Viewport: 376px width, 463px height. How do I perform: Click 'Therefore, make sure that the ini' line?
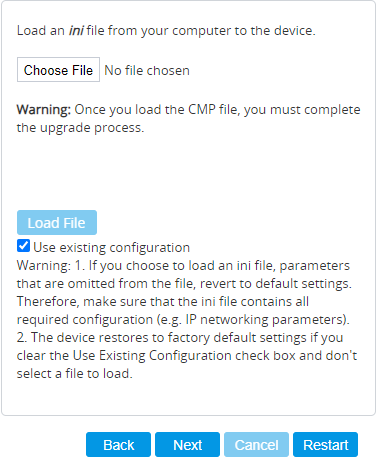163,302
